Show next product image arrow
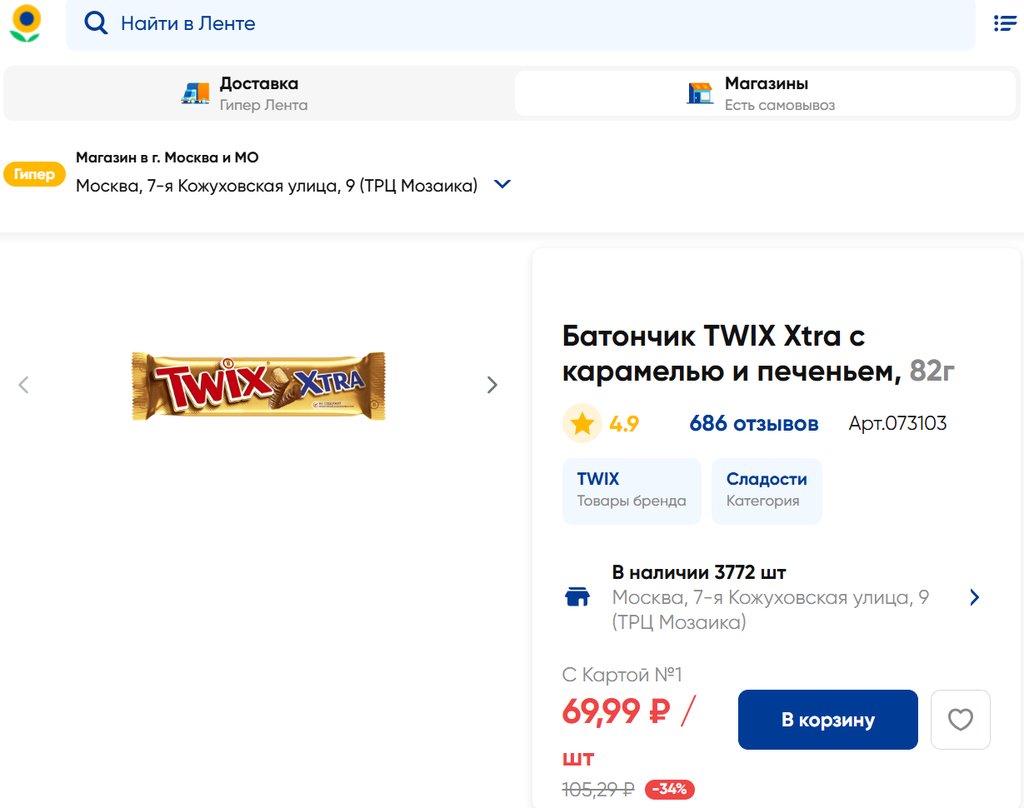 (x=492, y=385)
